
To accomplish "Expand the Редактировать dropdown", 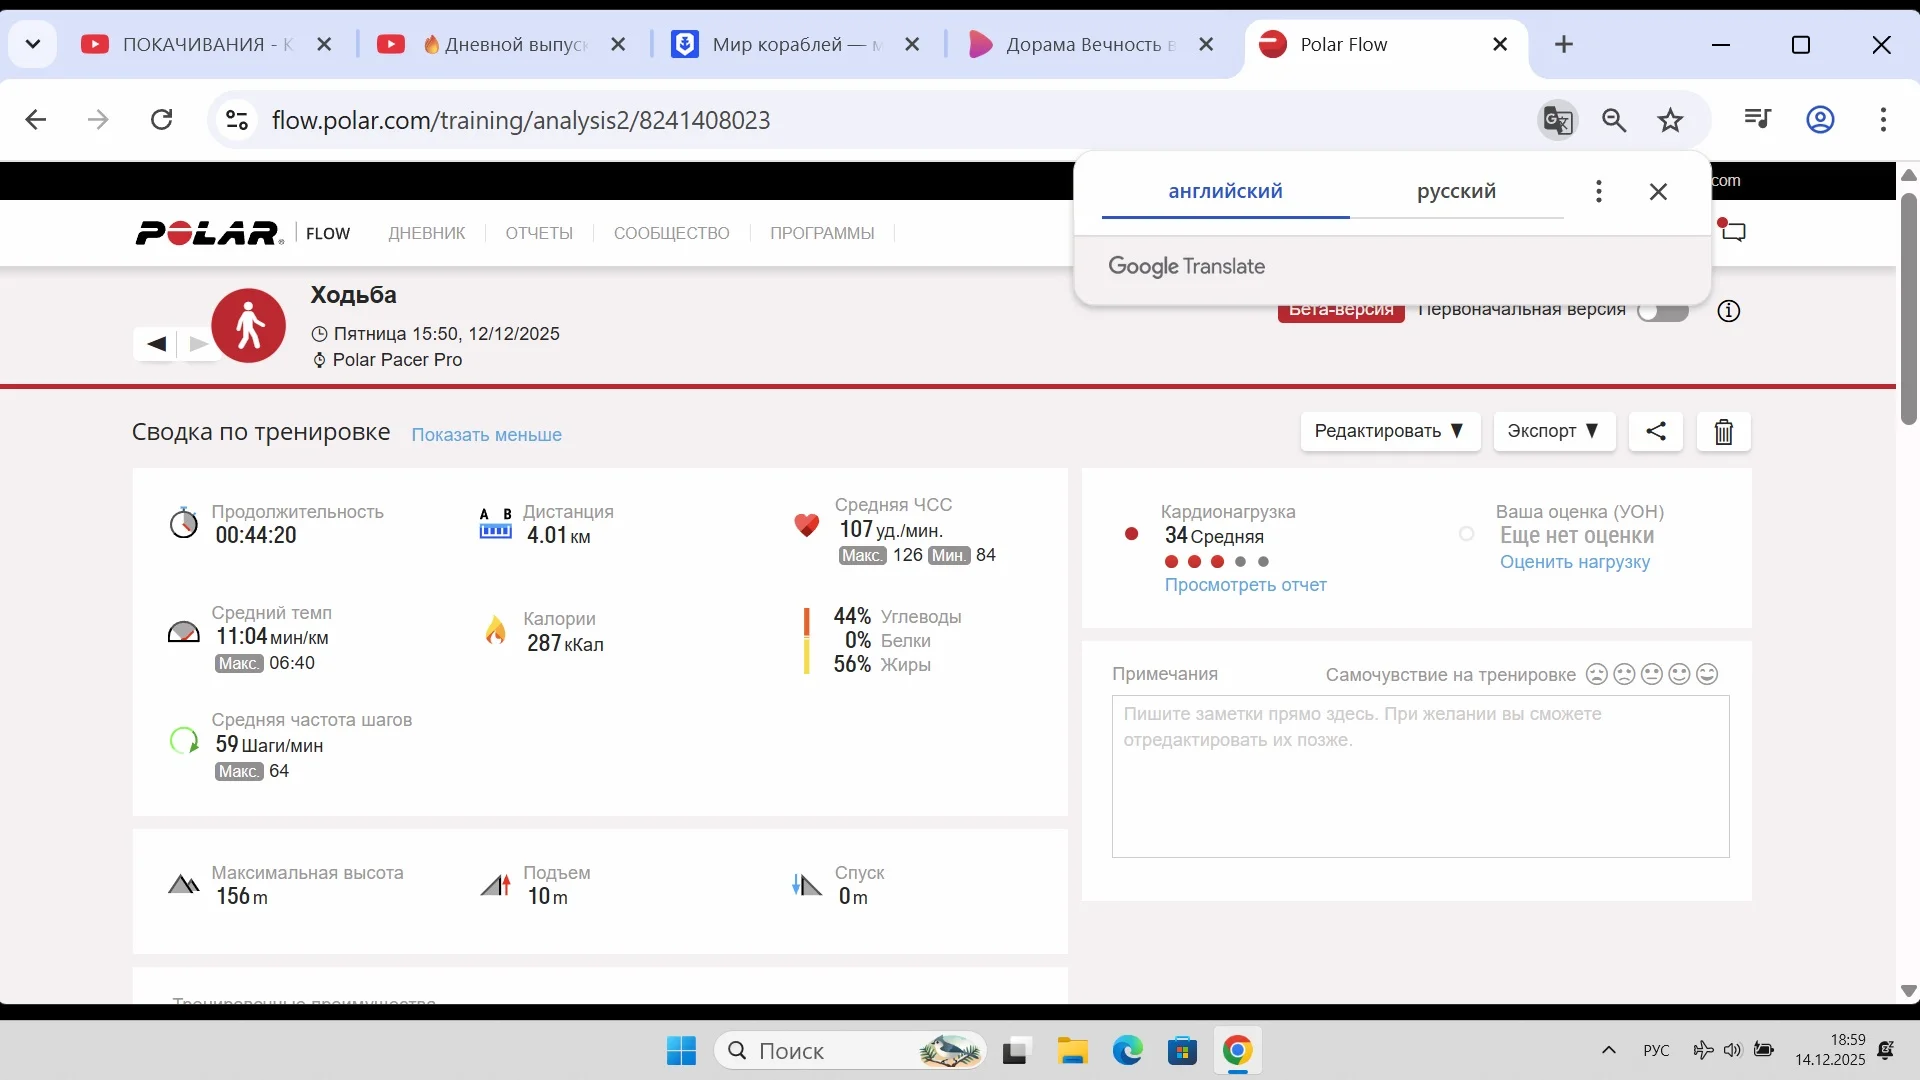I will (x=1389, y=431).
